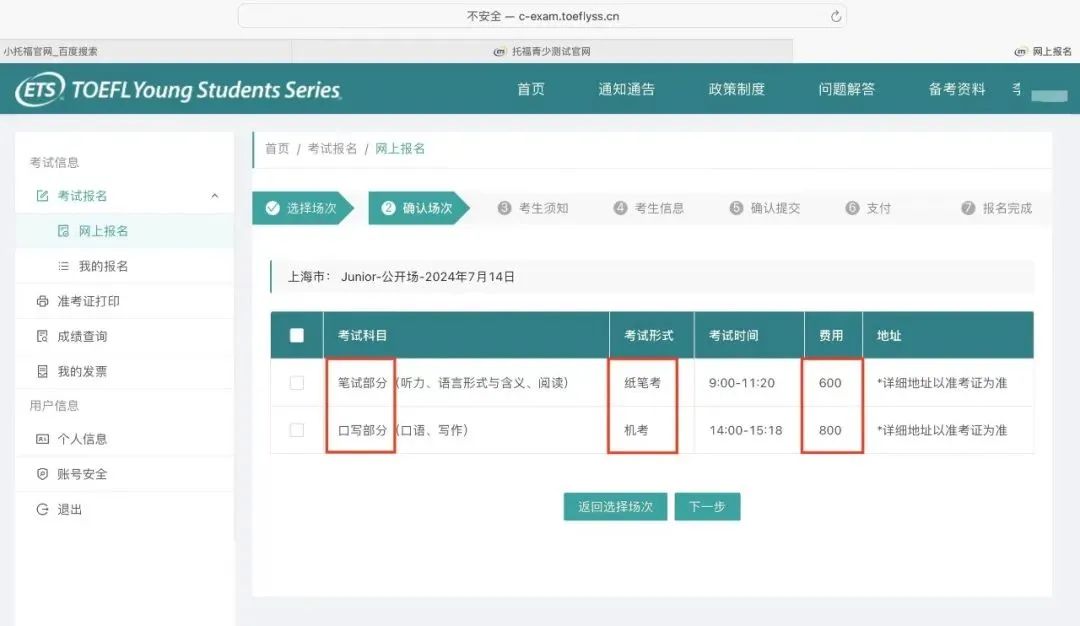Collapse the 考试报名 sidebar section chevron
The image size is (1080, 626).
(214, 196)
